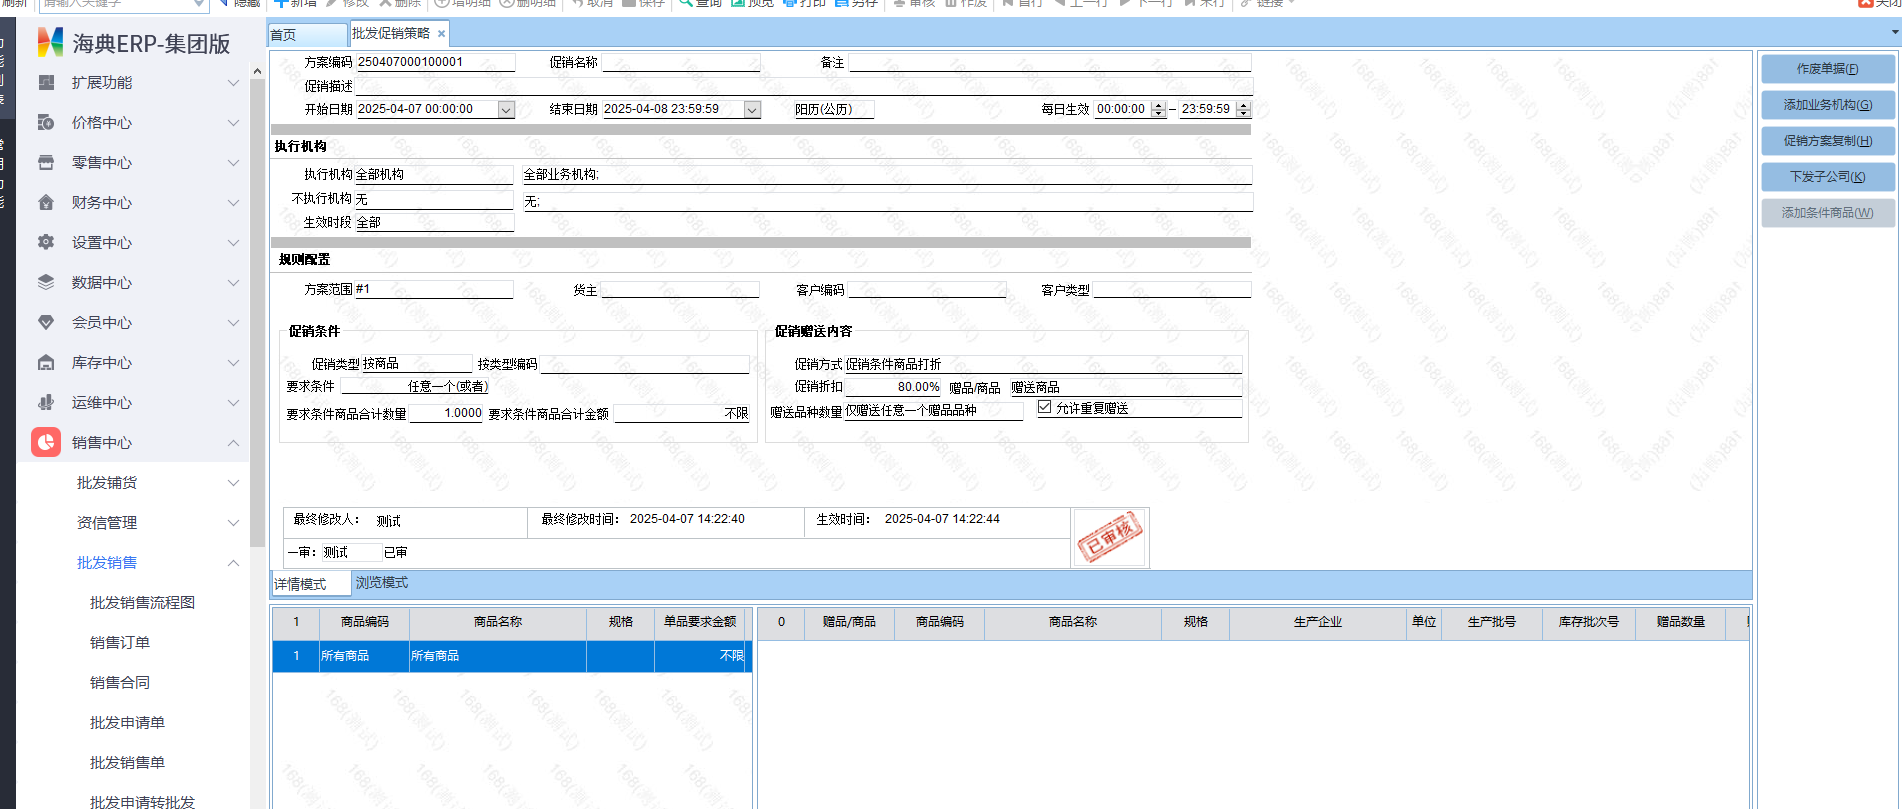The height and width of the screenshot is (809, 1902).
Task: Open 批发销售单 menu item
Action: [x=127, y=763]
